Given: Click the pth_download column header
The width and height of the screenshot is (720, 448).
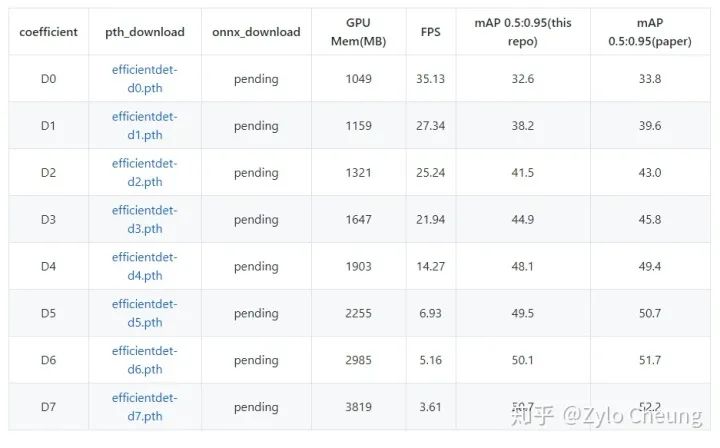Looking at the screenshot, I should tap(145, 32).
